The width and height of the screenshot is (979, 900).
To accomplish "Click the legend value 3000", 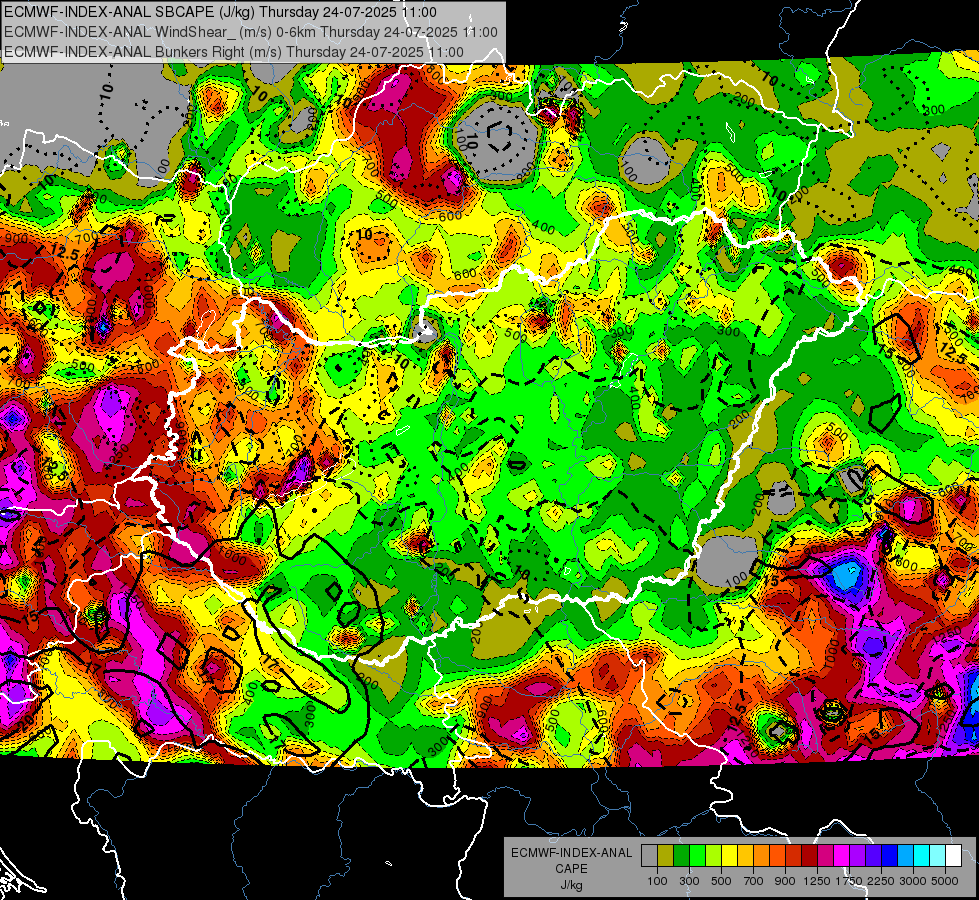I will point(913,881).
